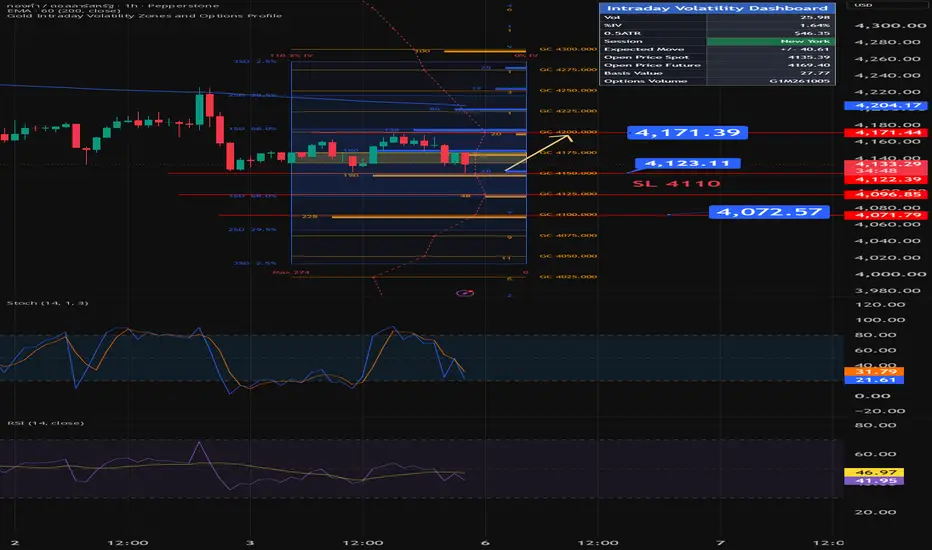The width and height of the screenshot is (932, 550).
Task: Click the 0.5ATR $46.35 dashboard row
Action: pos(717,33)
